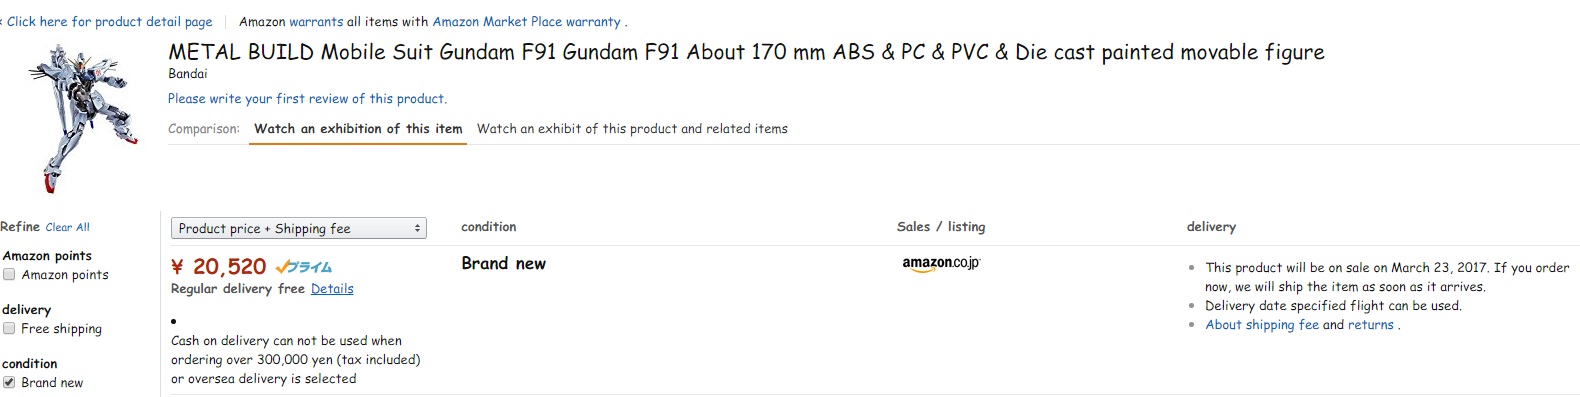
Task: Switch to 'this product and related items' tab
Action: click(632, 129)
